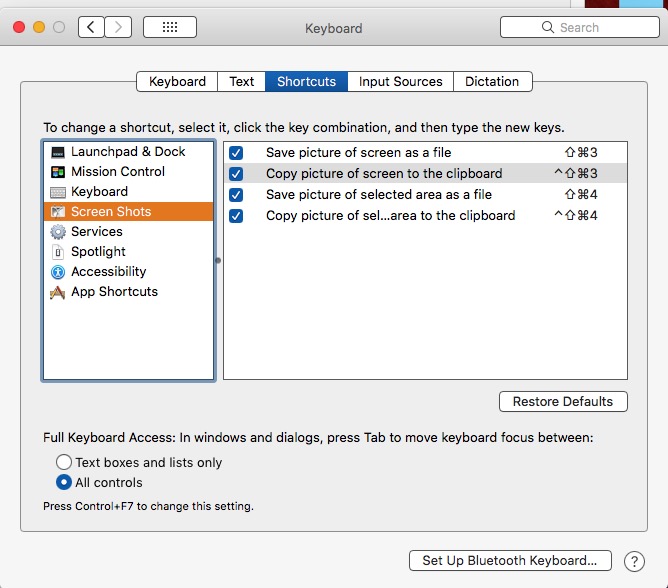The image size is (668, 588).
Task: Click the split pane divider handle
Action: (x=218, y=260)
